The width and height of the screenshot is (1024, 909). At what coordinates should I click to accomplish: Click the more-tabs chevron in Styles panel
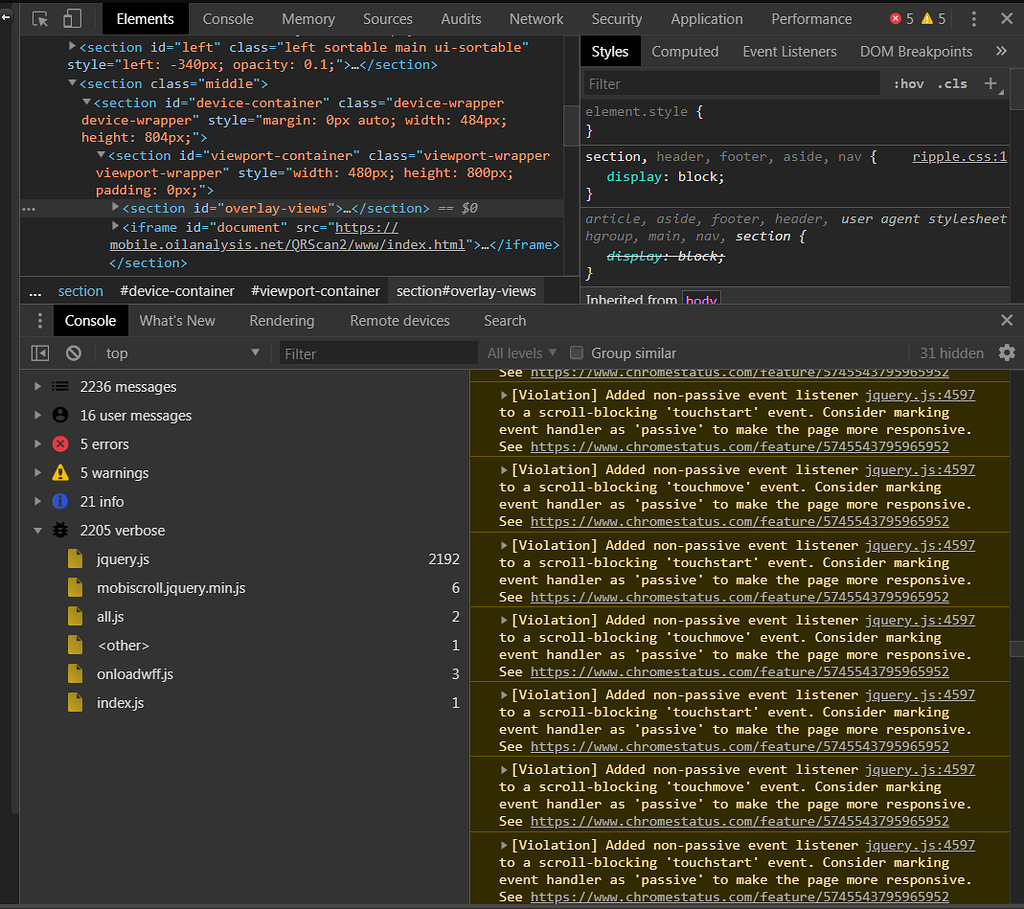(1001, 51)
